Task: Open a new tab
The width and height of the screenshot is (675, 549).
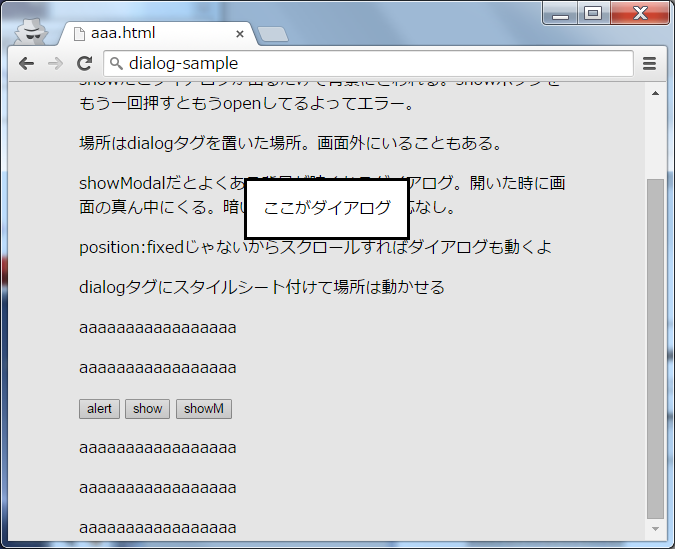Action: tap(273, 34)
